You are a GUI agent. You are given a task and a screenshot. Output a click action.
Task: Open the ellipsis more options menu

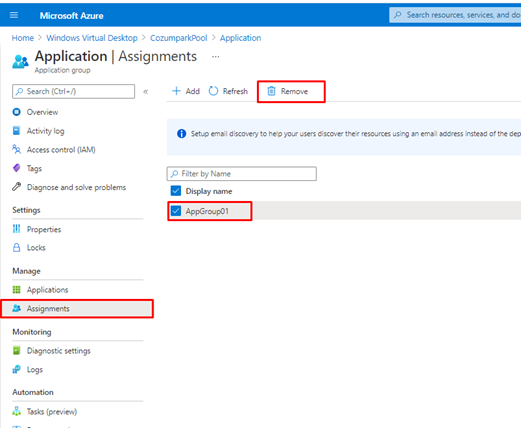[x=216, y=57]
